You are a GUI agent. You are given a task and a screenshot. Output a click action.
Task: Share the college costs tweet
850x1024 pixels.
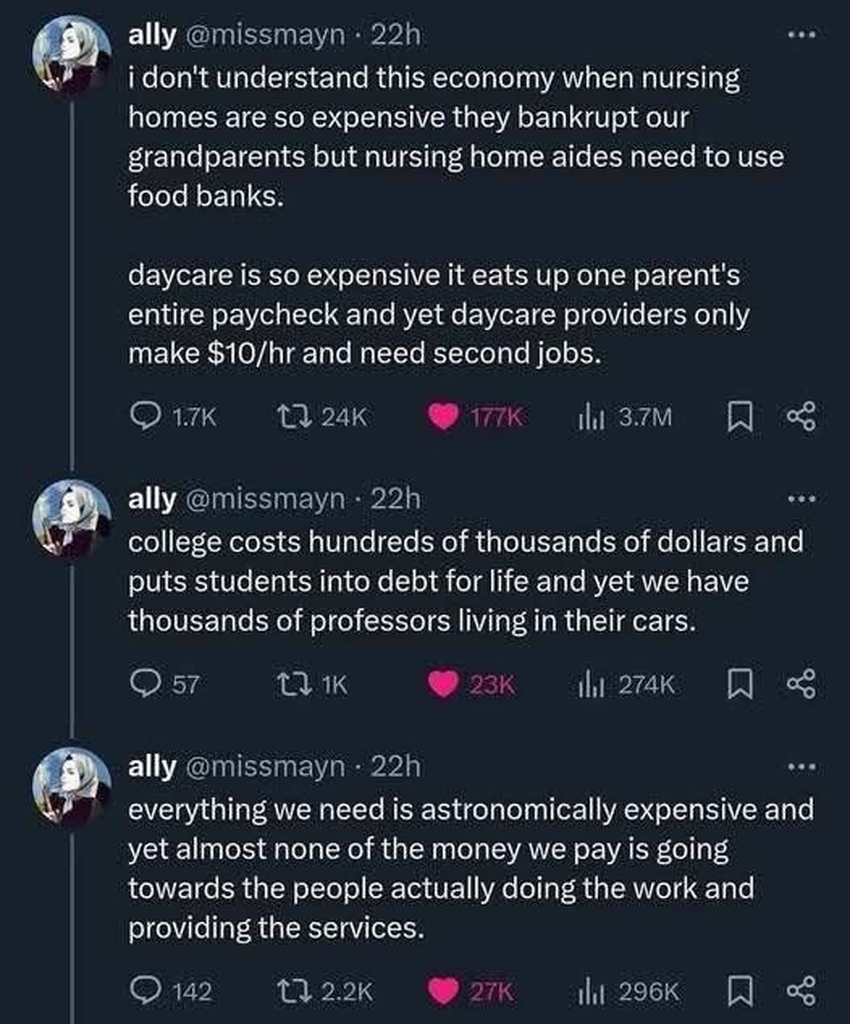[x=802, y=684]
